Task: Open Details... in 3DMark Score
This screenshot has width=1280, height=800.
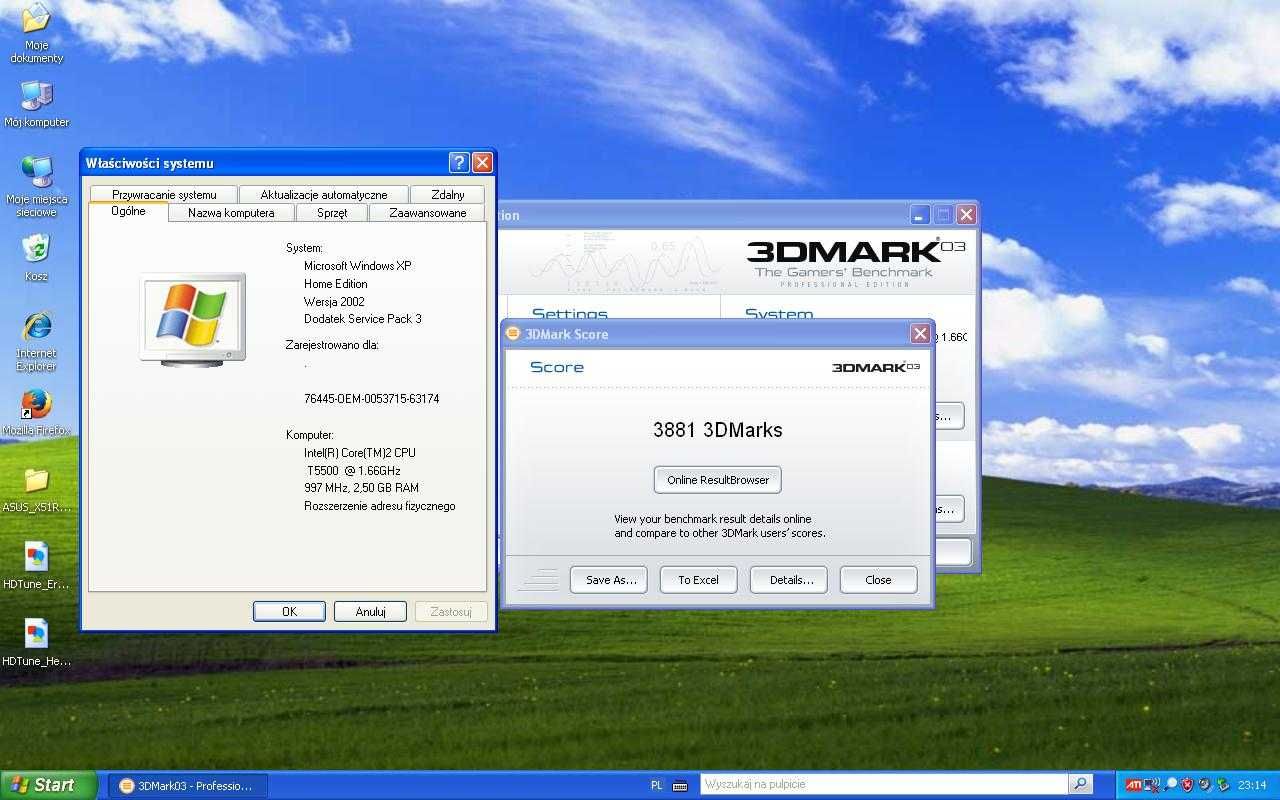Action: [789, 579]
